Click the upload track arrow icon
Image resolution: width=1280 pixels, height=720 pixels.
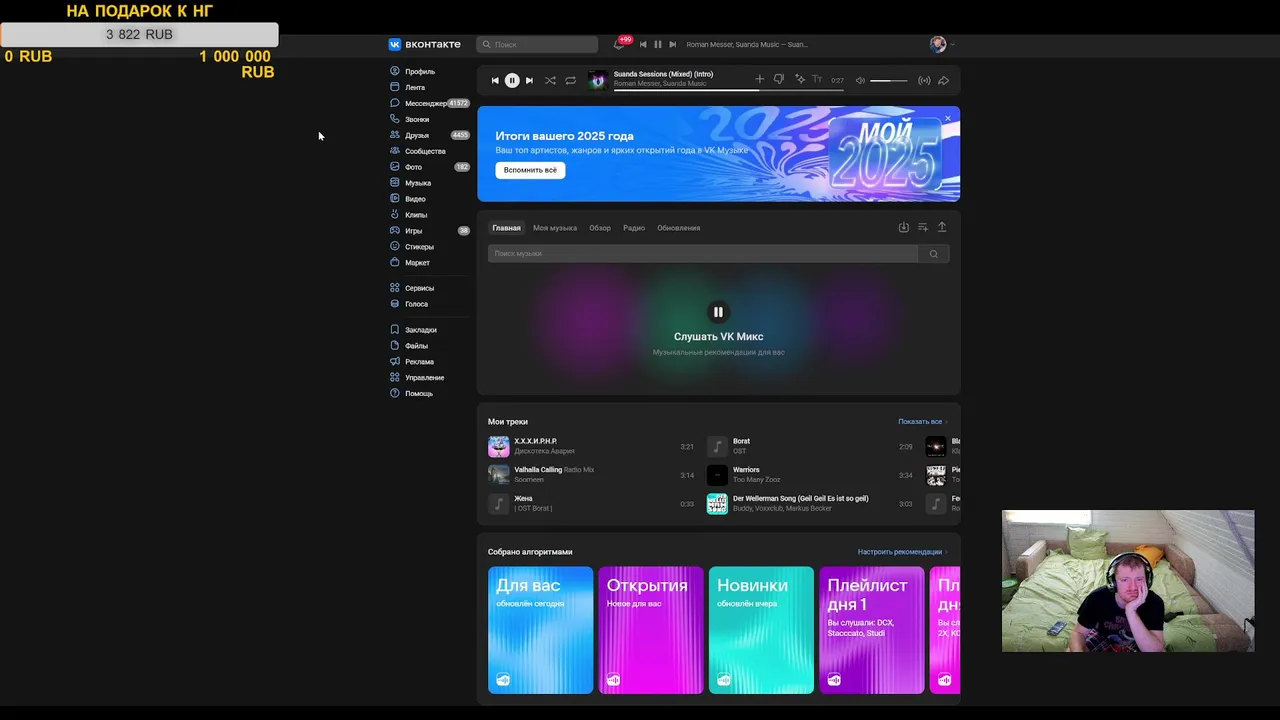click(x=942, y=227)
